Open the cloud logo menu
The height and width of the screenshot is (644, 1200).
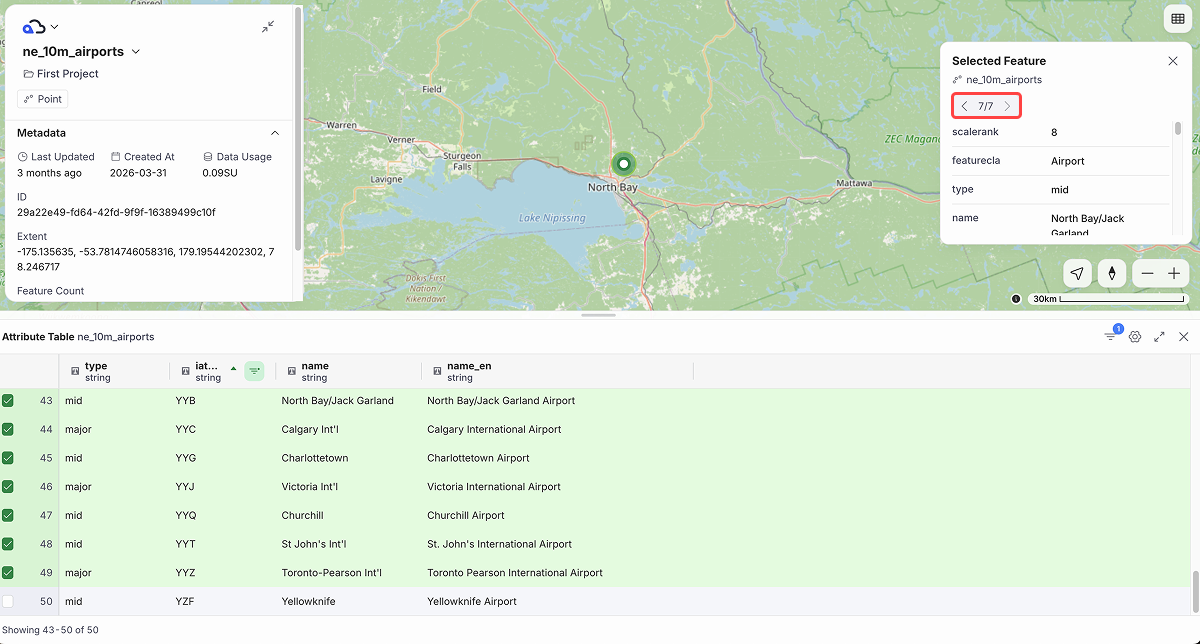pyautogui.click(x=40, y=27)
